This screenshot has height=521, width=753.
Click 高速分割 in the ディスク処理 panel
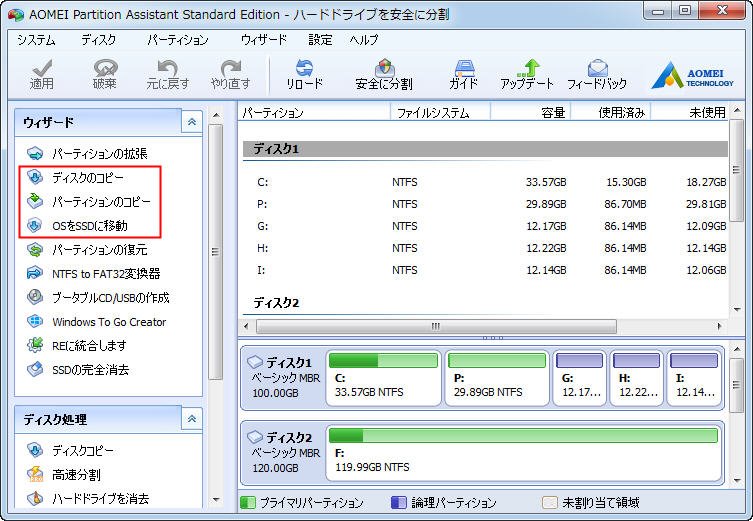(64, 474)
